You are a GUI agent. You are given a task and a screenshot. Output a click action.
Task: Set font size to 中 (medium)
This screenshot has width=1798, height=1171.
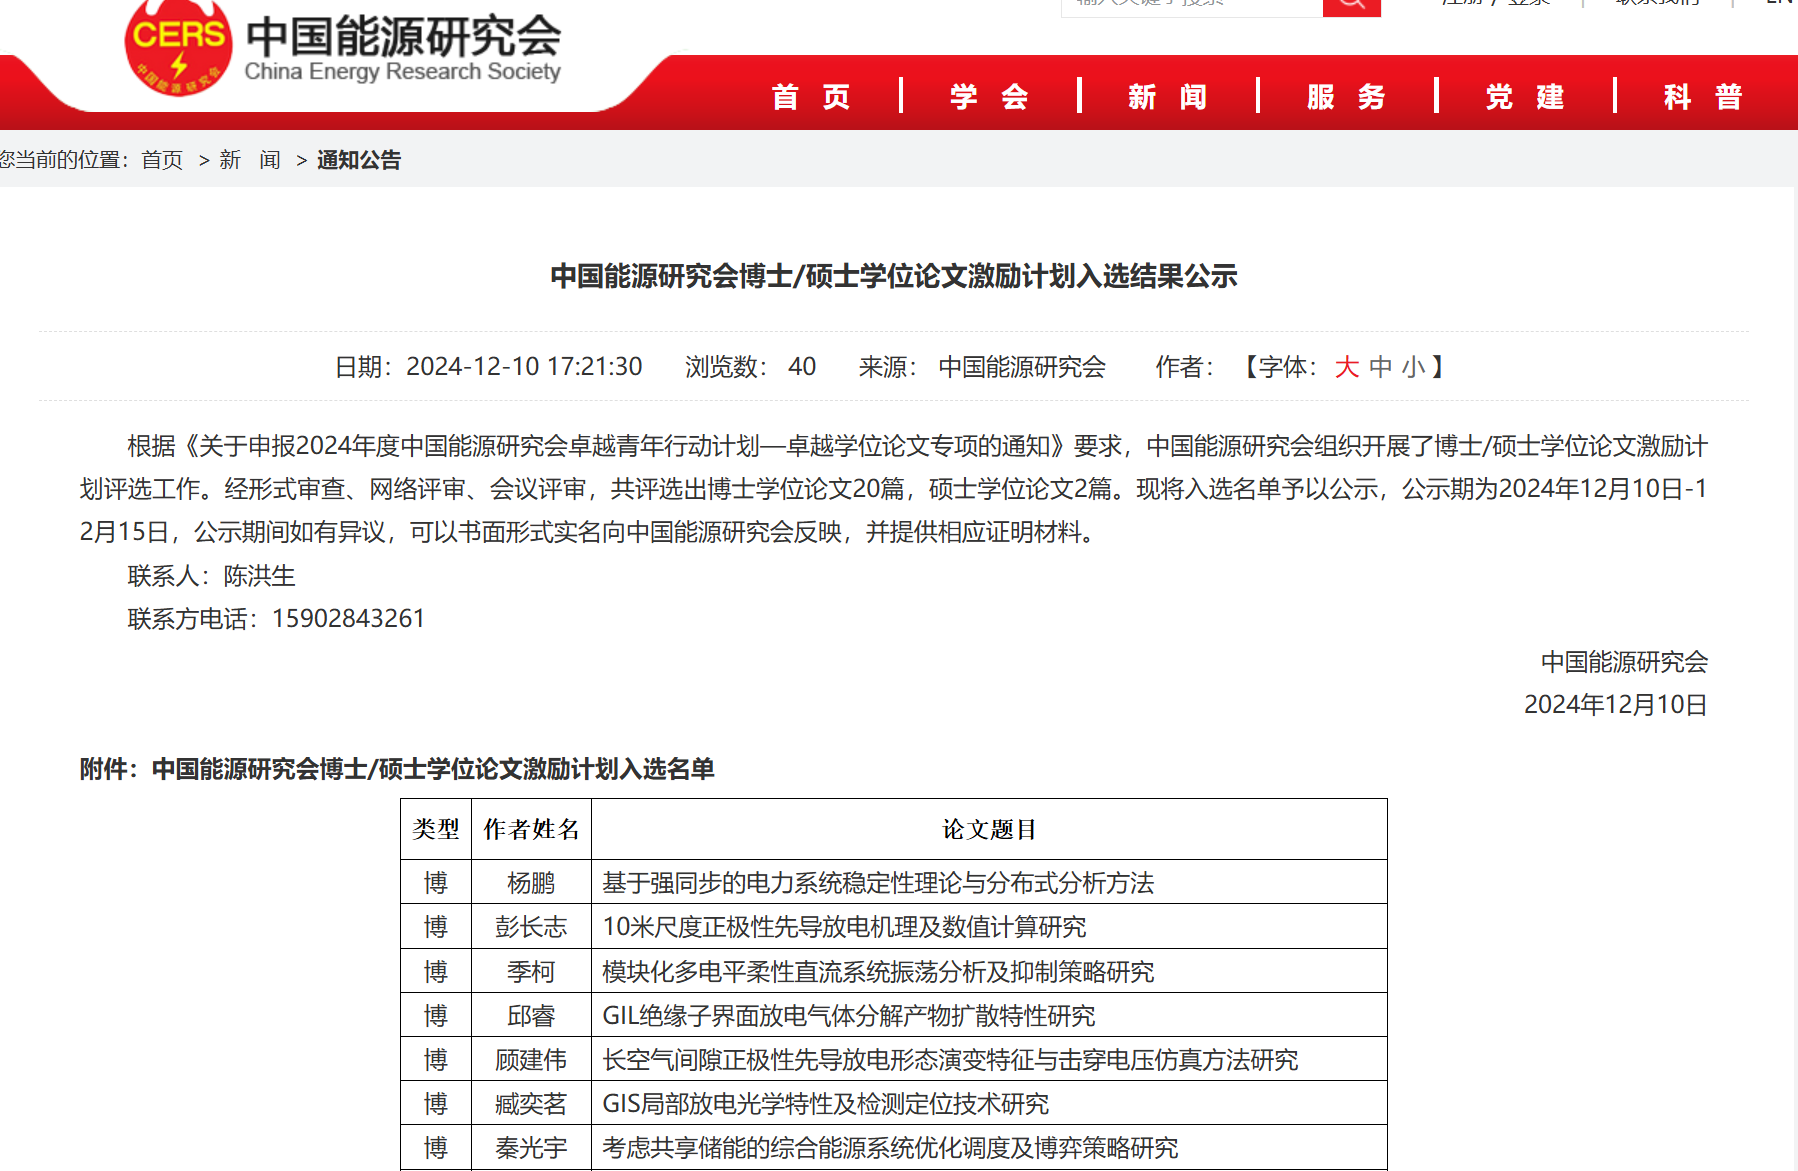coord(1380,367)
